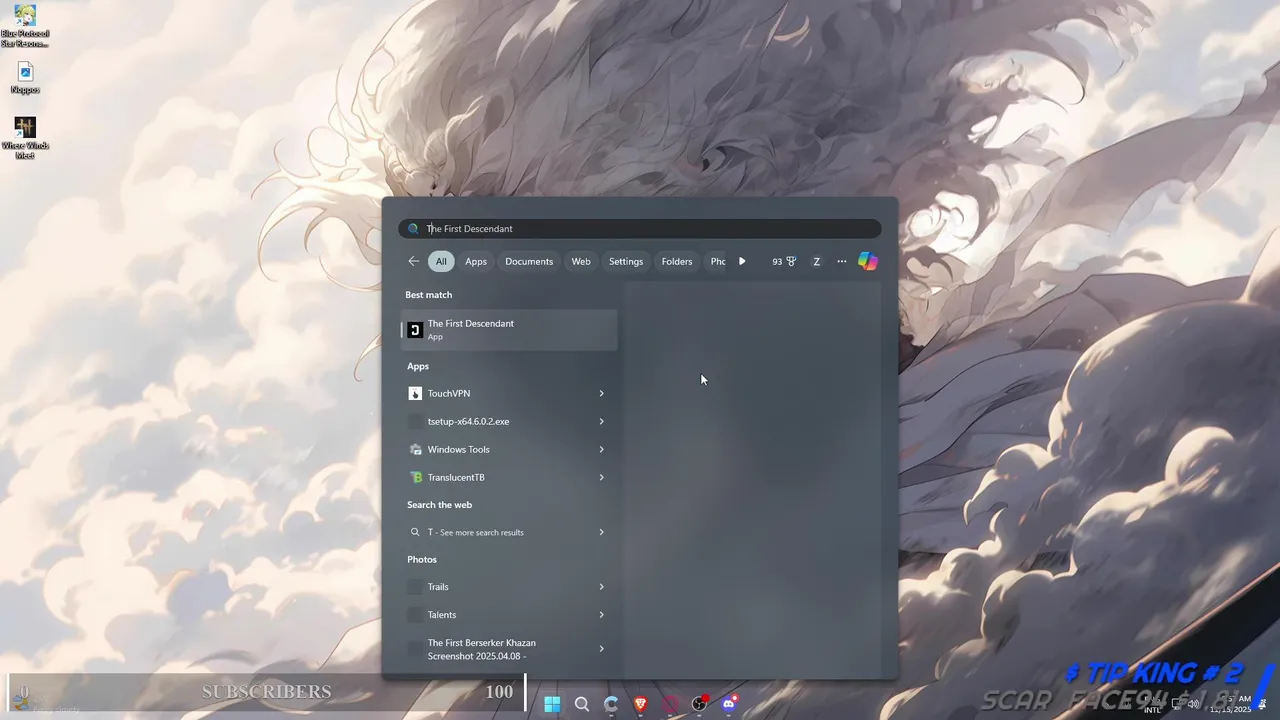Switch to the Apps filter tab
1280x720 pixels.
(476, 261)
